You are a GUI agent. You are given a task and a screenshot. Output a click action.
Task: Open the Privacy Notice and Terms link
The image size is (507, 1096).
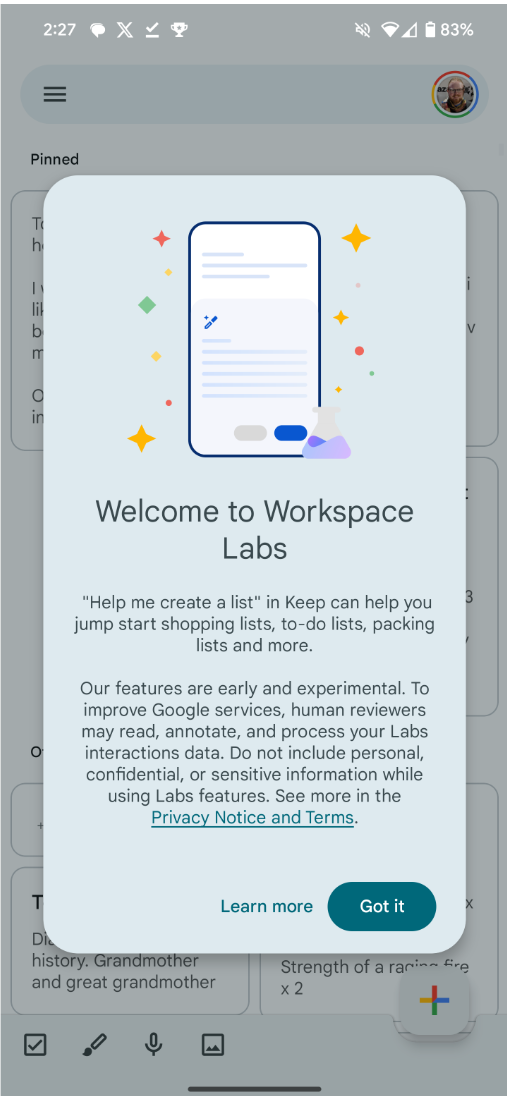[252, 817]
